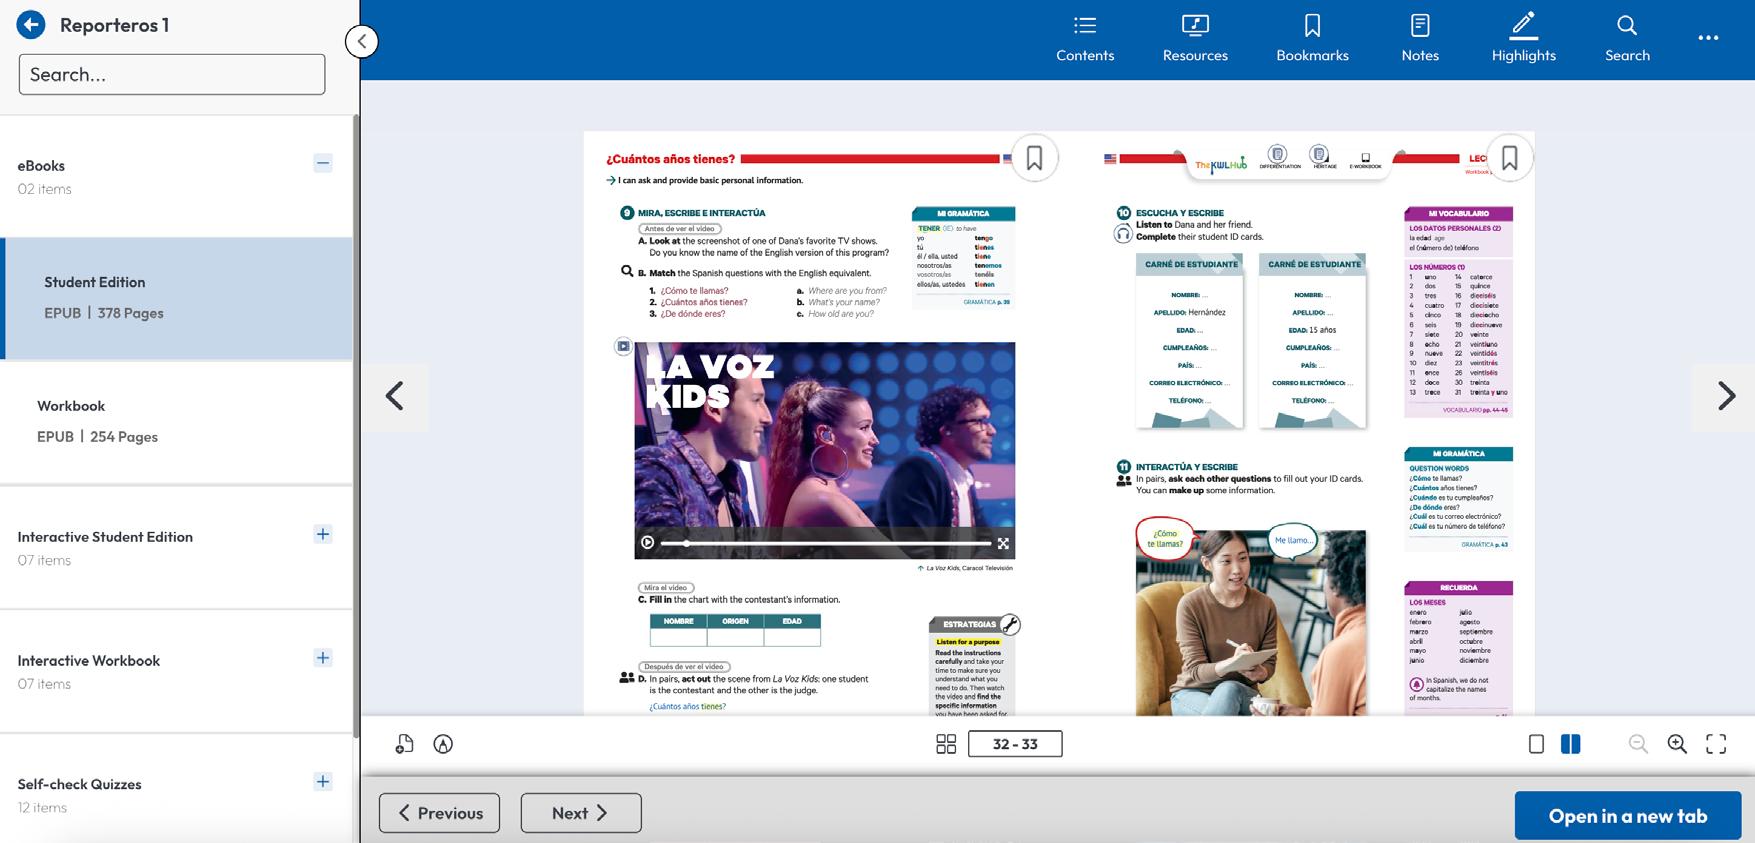This screenshot has width=1755, height=843.
Task: Open the more options ellipsis menu
Action: (1708, 38)
